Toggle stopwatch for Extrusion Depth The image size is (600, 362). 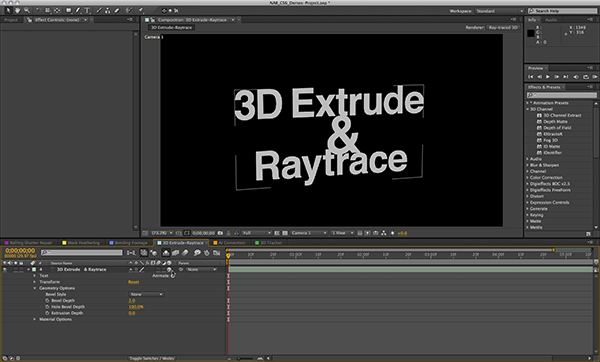47,313
